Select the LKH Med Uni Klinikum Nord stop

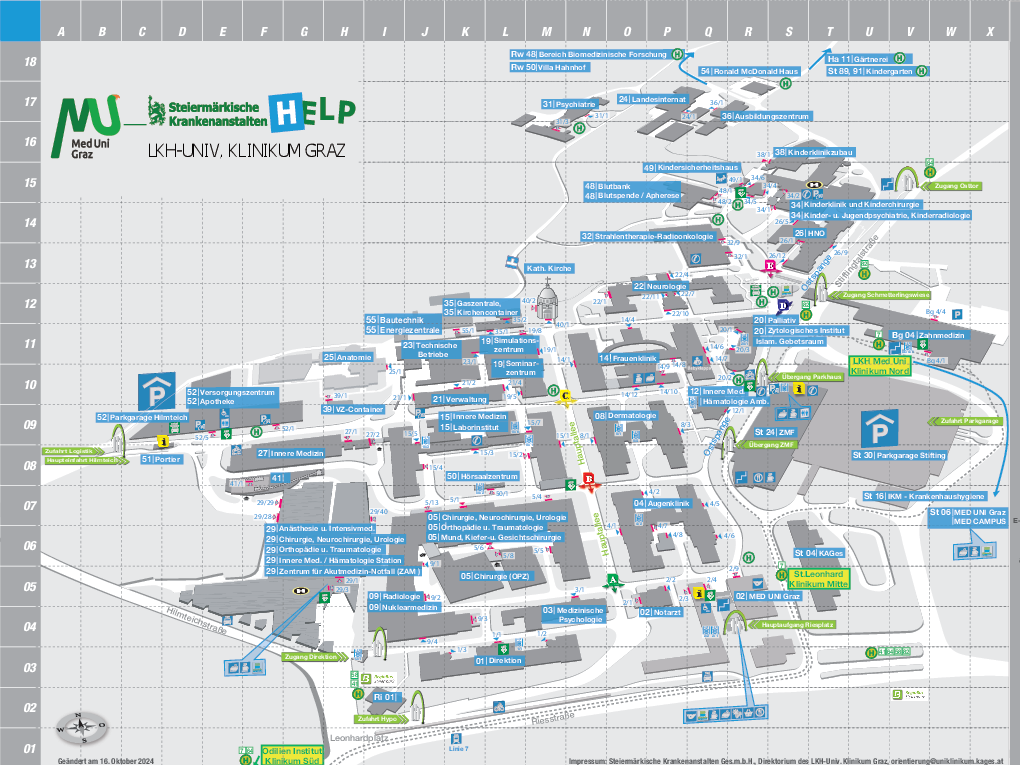pyautogui.click(x=879, y=365)
